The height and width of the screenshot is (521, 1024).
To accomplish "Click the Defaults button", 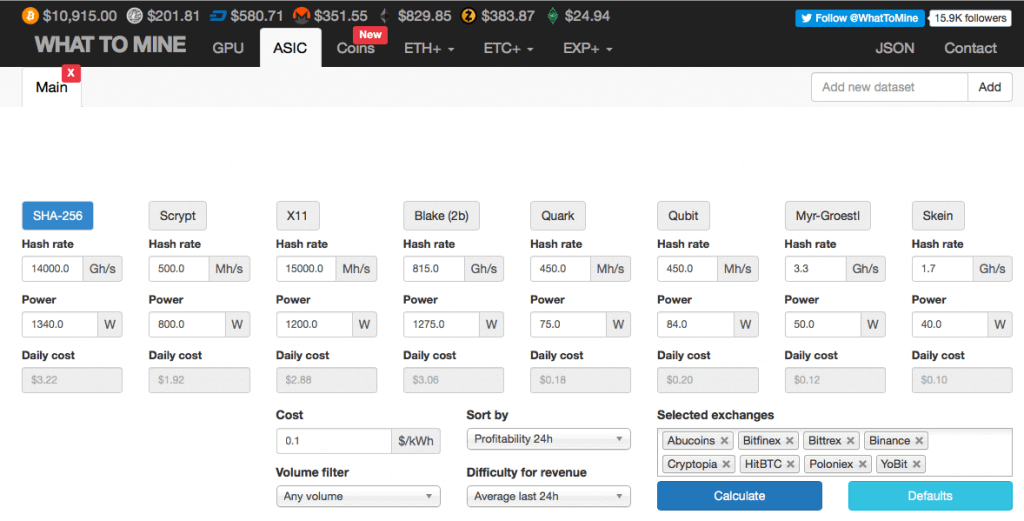I will [930, 496].
